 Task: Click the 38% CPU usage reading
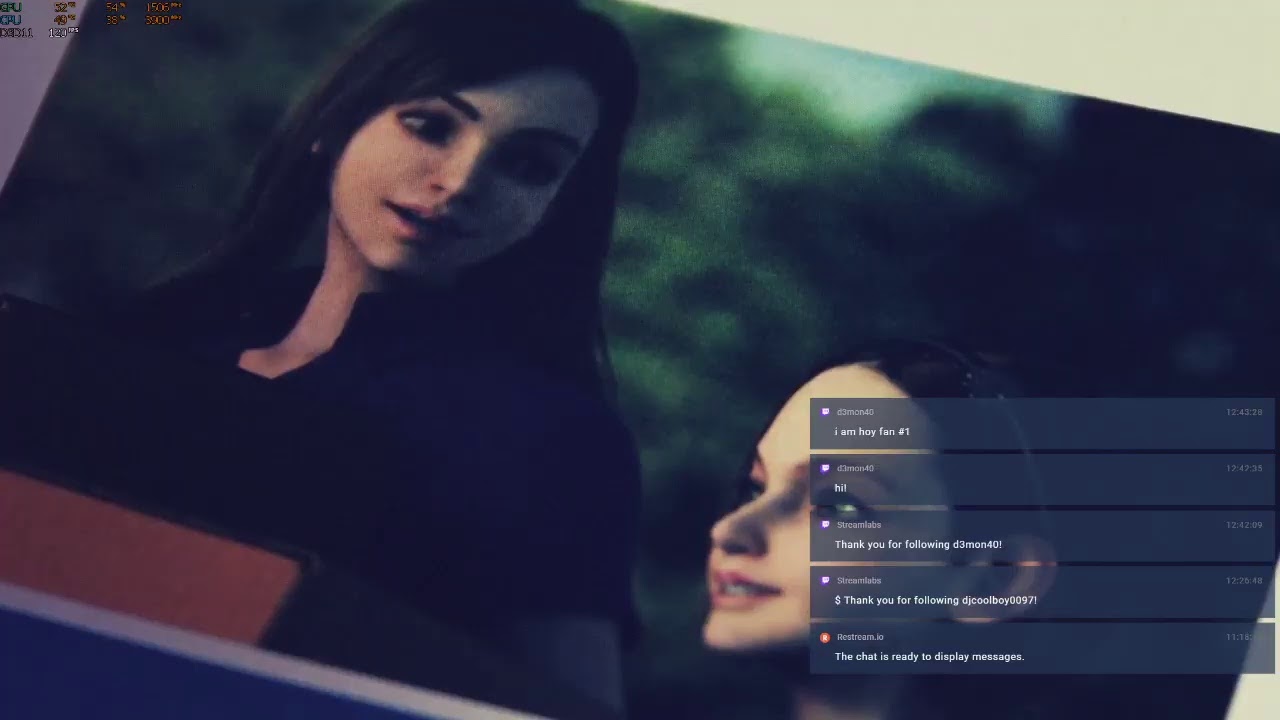(x=117, y=19)
